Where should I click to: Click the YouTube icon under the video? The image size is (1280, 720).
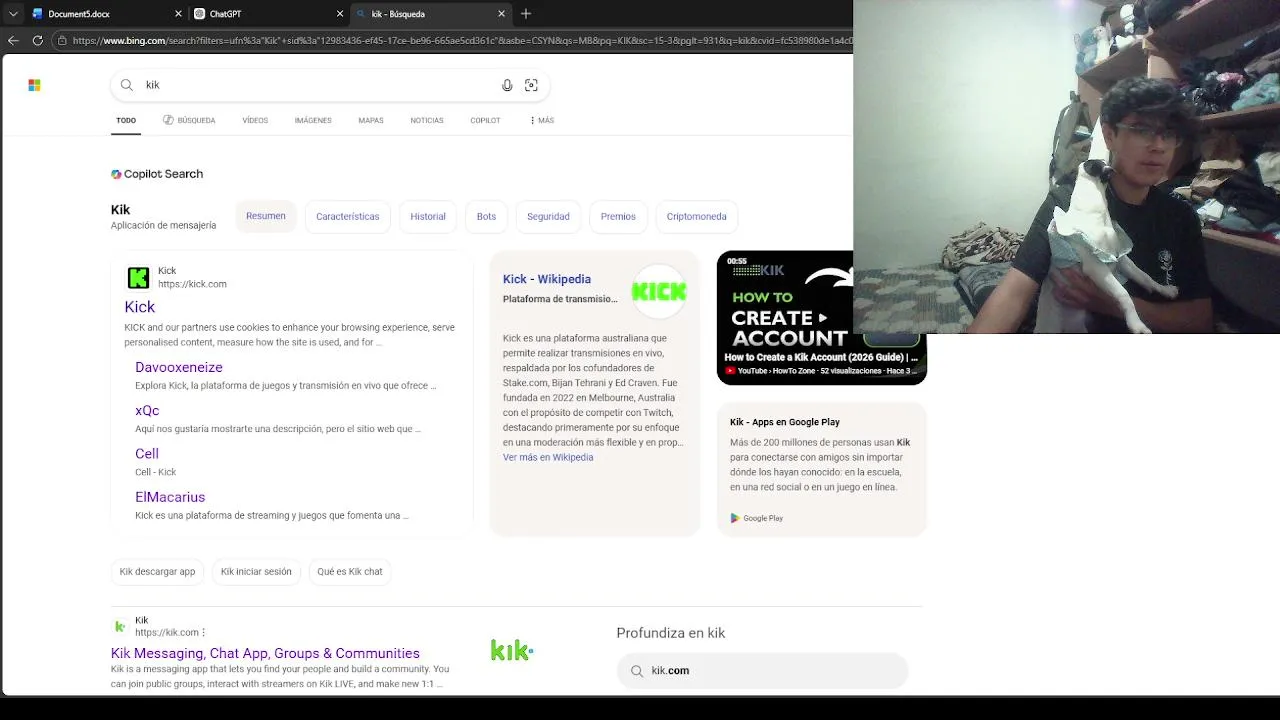point(731,371)
